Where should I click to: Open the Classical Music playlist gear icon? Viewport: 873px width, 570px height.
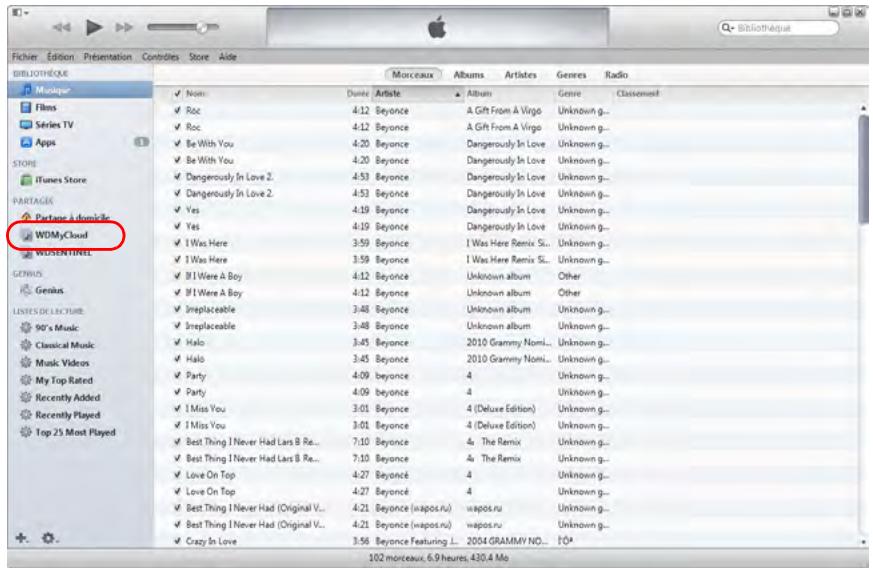(x=26, y=345)
